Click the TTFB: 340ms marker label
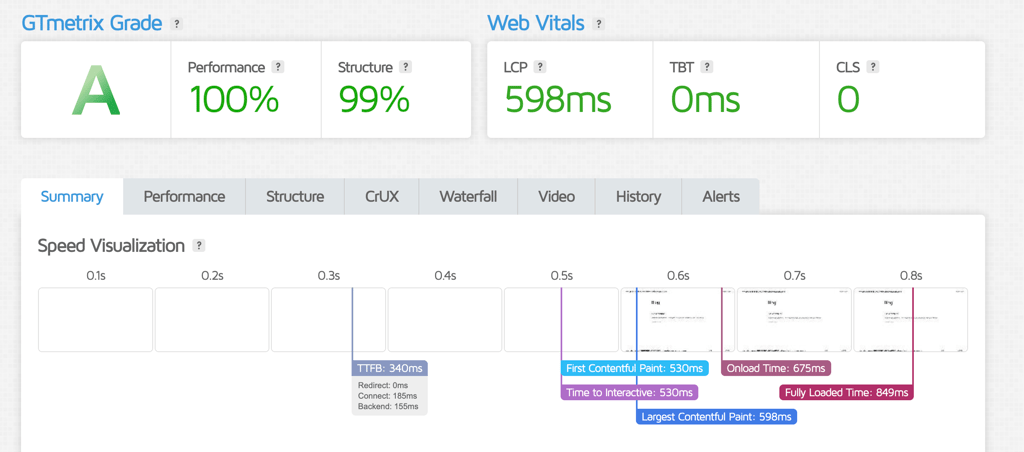Screen dimensions: 1024x452 click(x=390, y=368)
